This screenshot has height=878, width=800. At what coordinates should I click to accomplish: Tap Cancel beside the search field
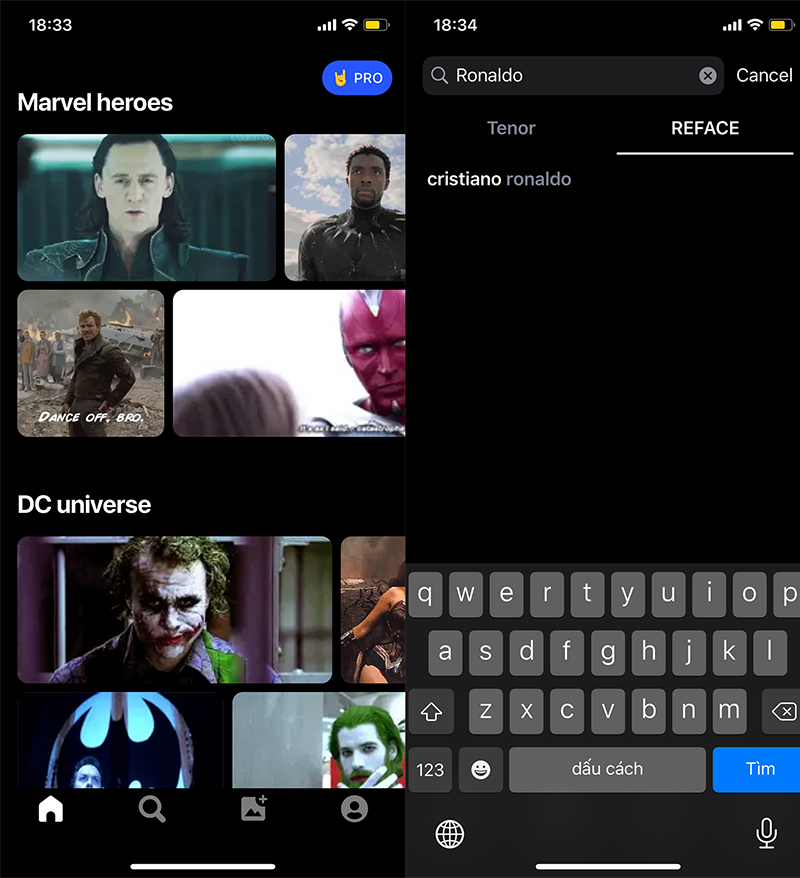[x=764, y=75]
